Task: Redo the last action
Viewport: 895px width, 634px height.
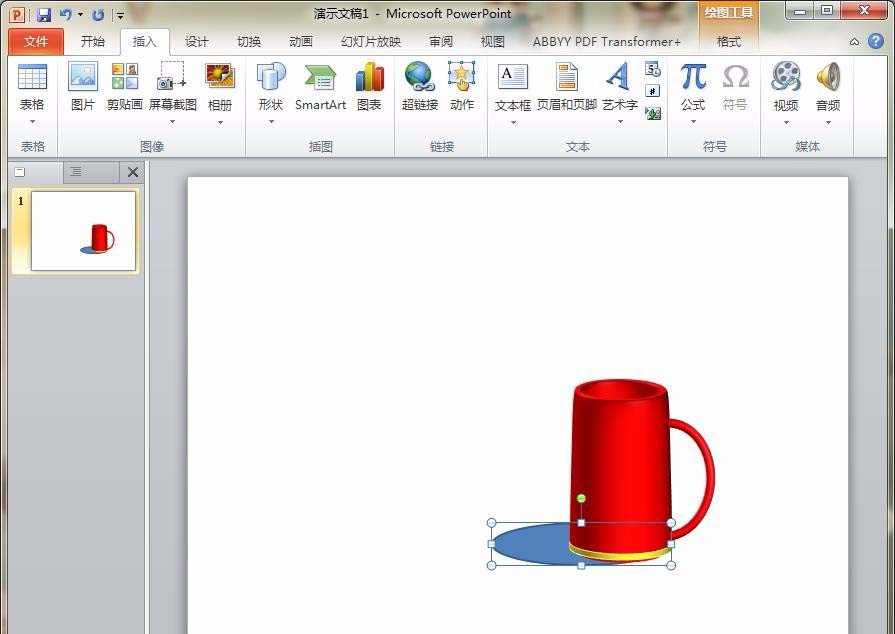Action: coord(98,15)
